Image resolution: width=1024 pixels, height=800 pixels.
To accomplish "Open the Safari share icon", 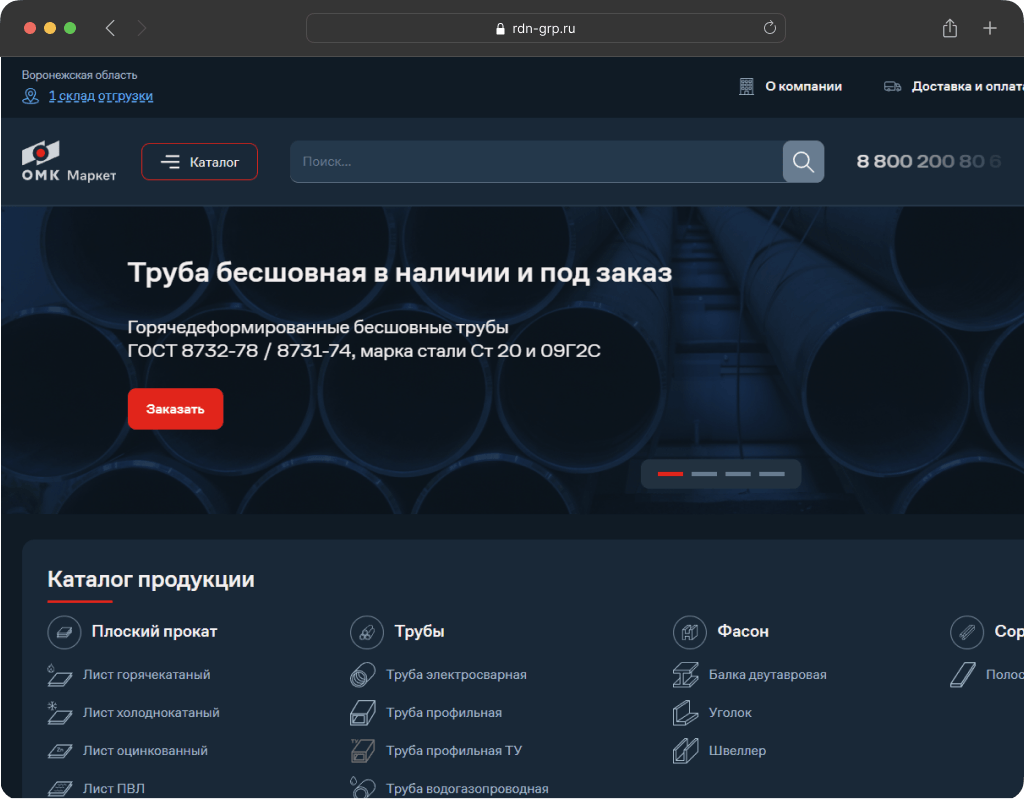I will [x=950, y=28].
